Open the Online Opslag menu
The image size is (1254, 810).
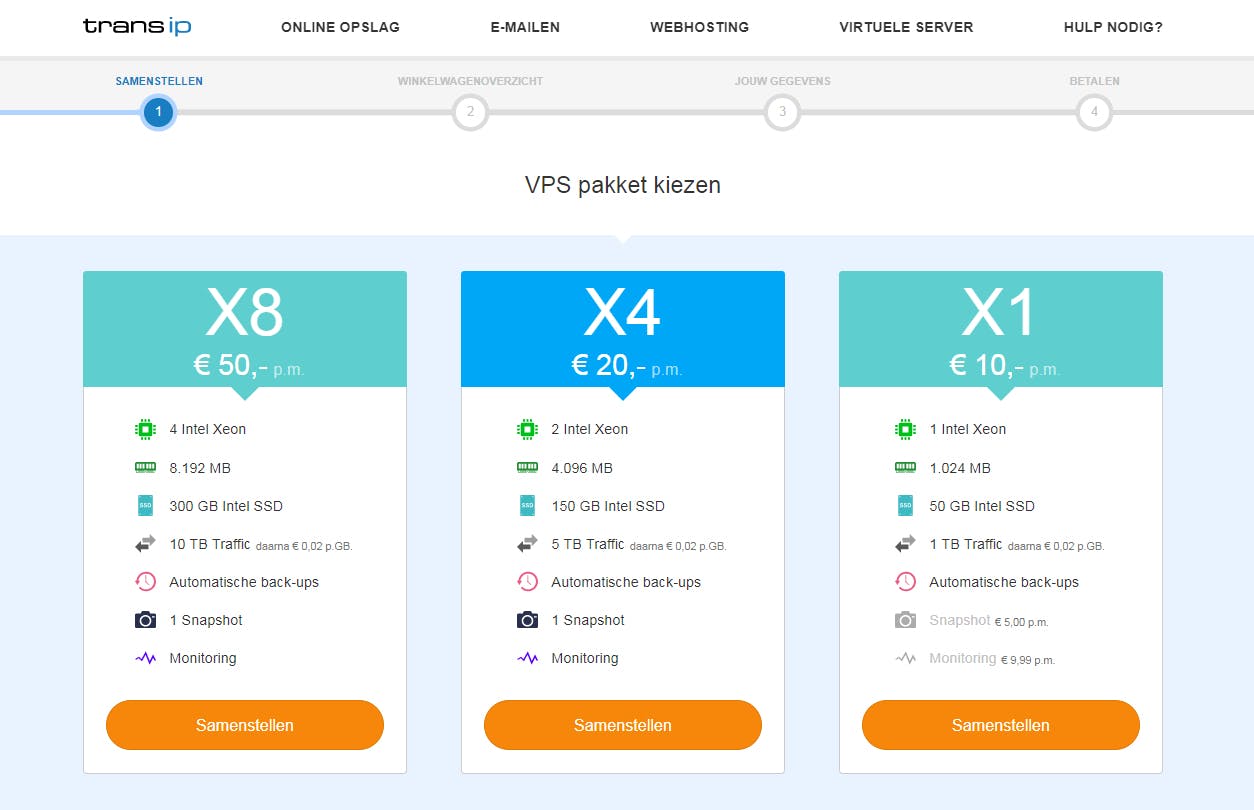coord(340,27)
